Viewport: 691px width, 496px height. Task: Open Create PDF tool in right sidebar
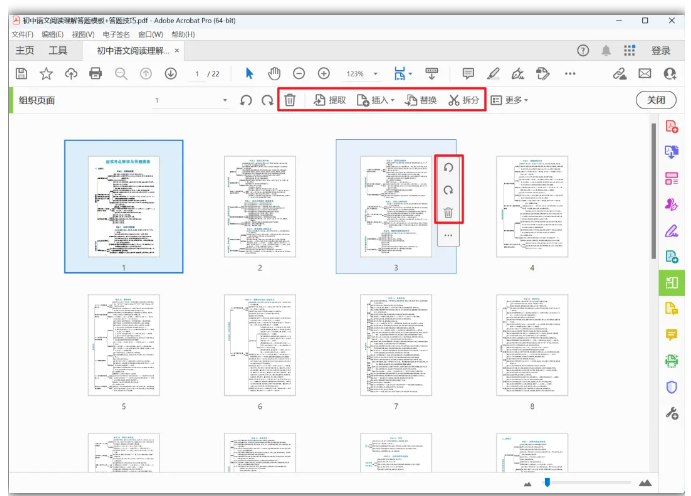pyautogui.click(x=671, y=126)
